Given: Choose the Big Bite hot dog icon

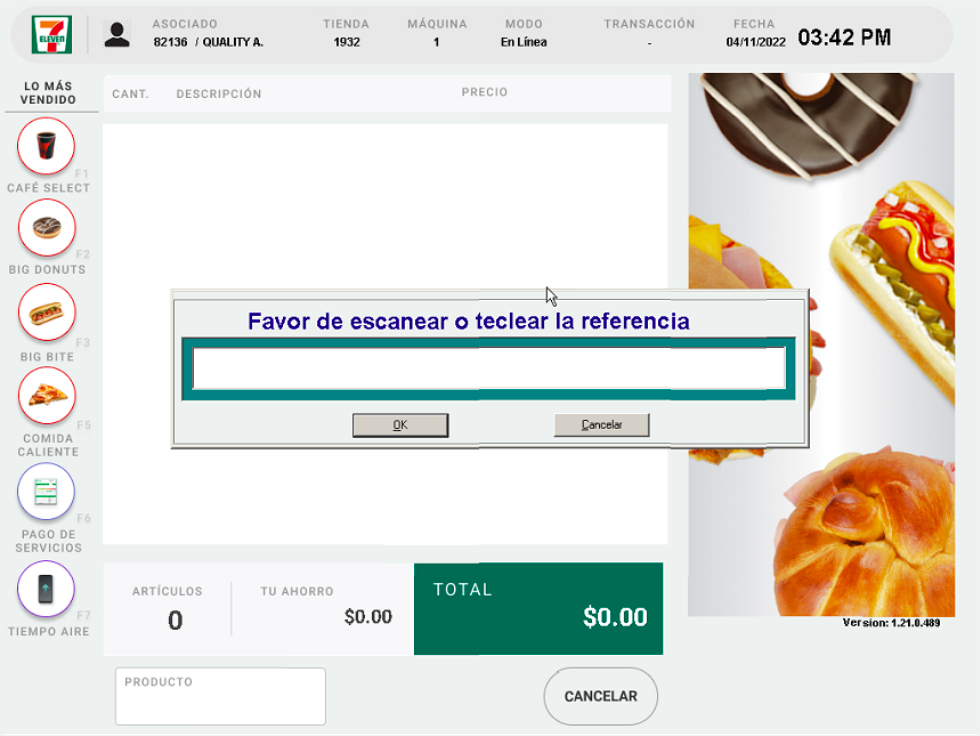Looking at the screenshot, I should 47,312.
